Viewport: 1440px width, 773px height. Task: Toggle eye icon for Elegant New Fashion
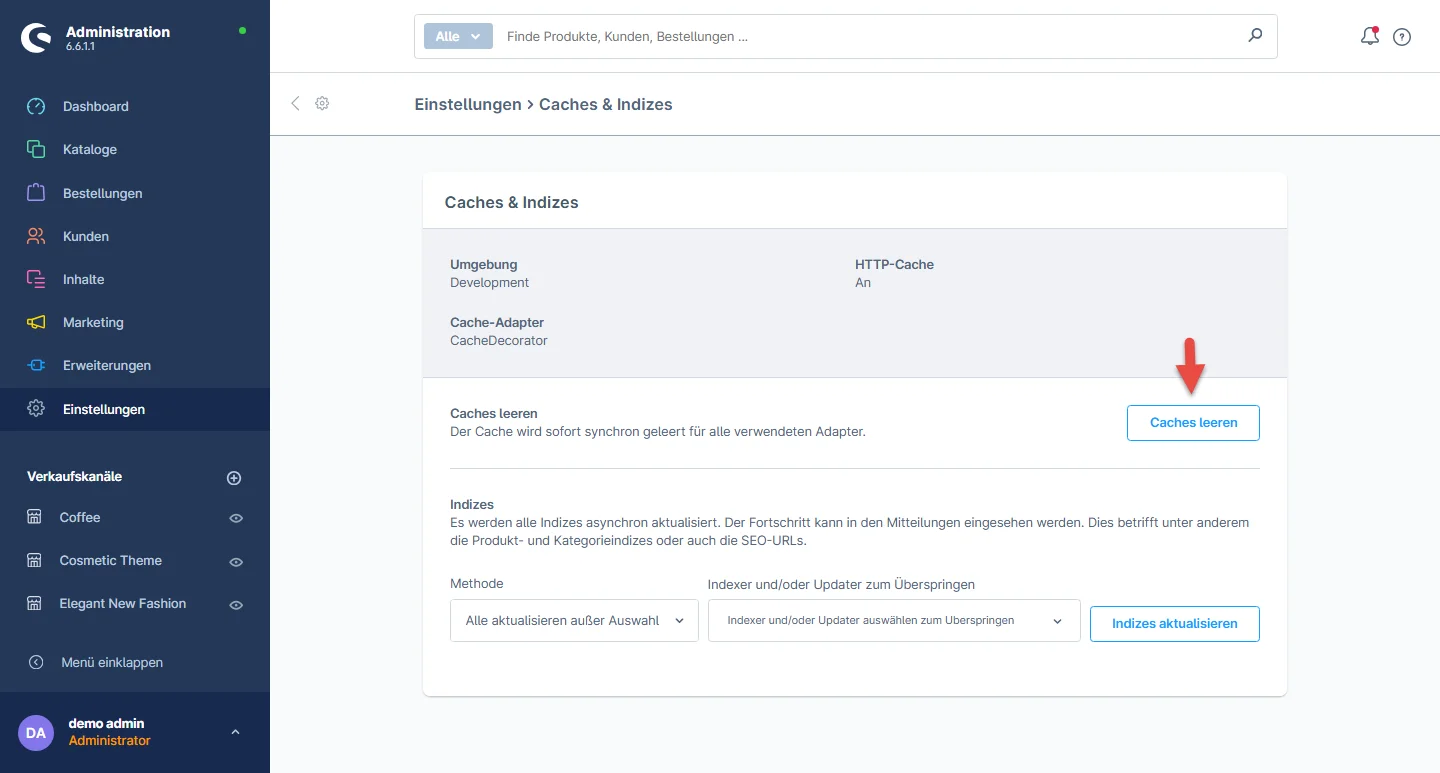(x=236, y=605)
